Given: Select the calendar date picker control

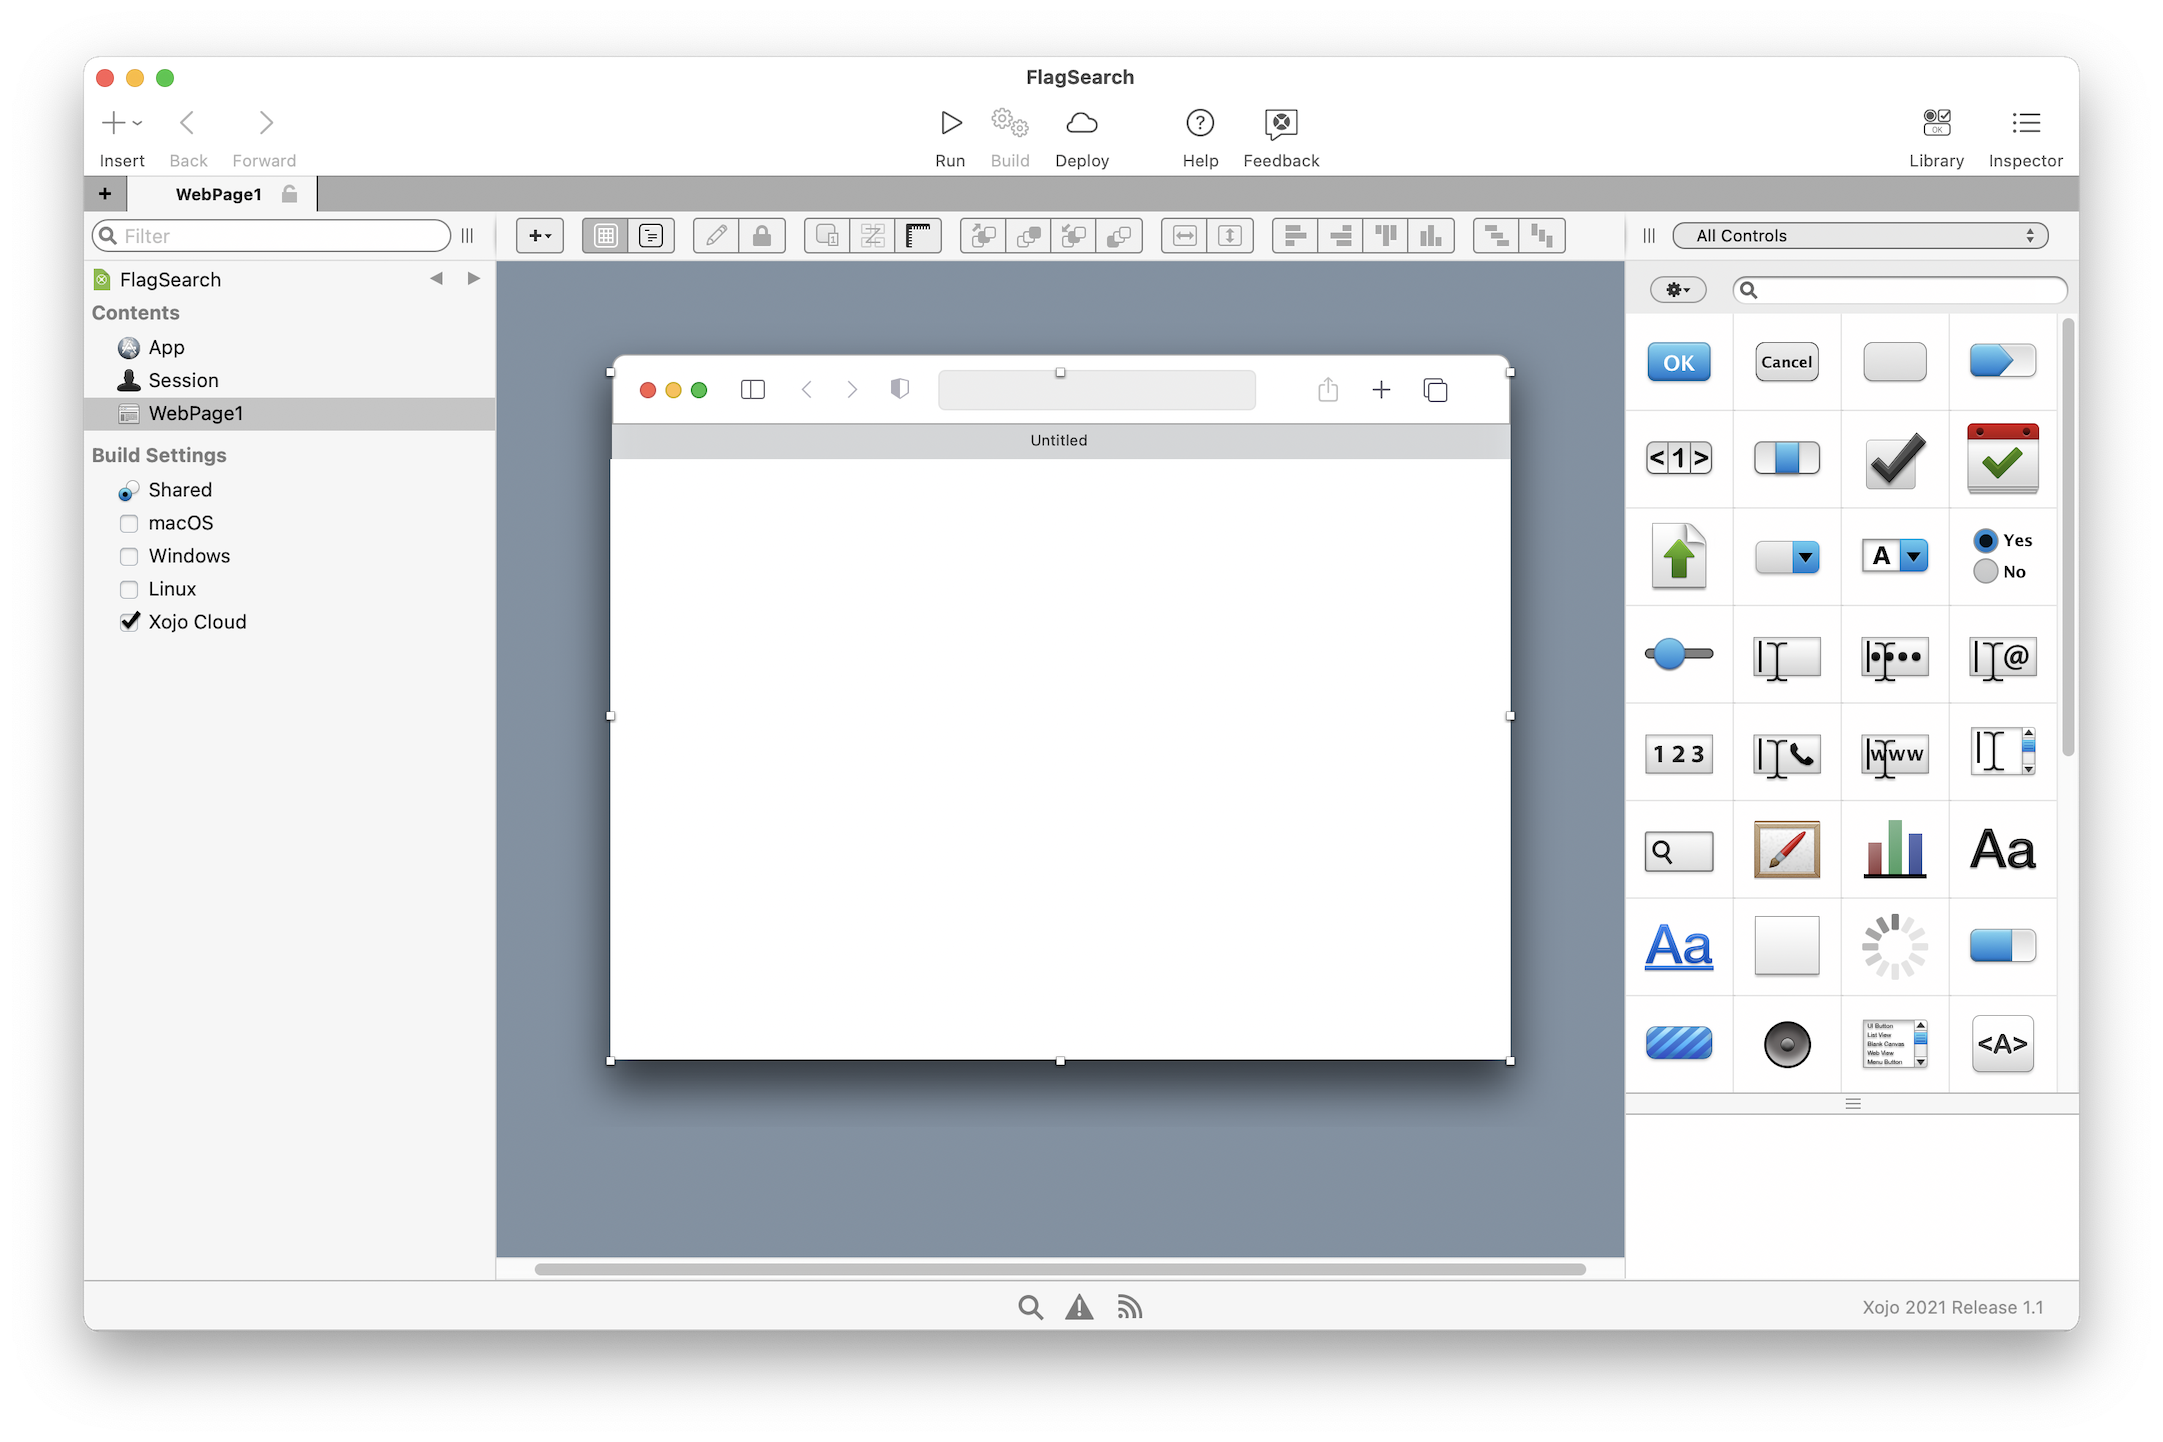Looking at the screenshot, I should click(2002, 458).
